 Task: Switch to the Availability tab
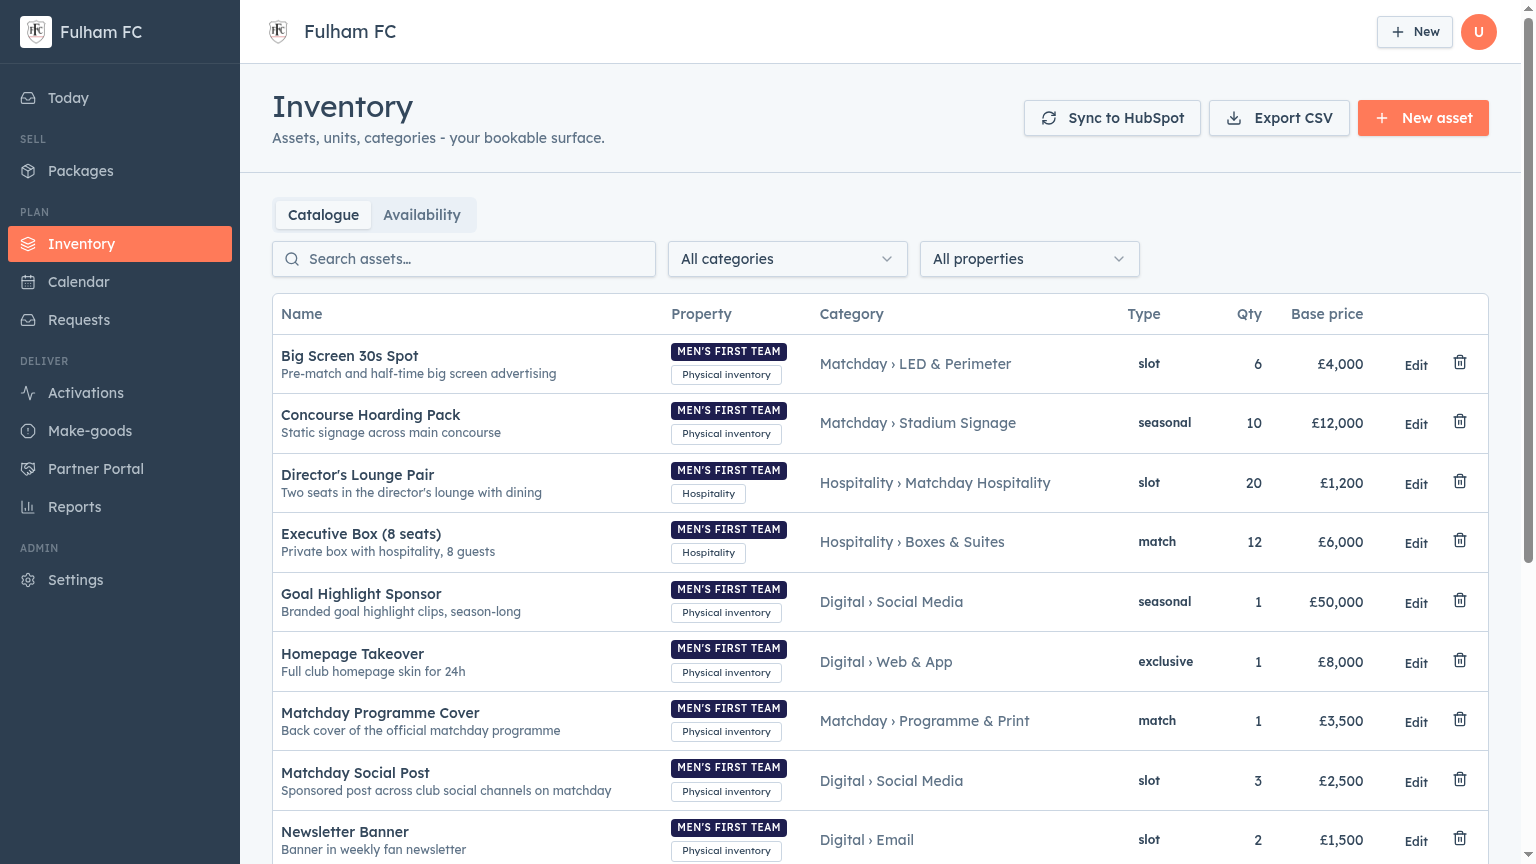pos(422,215)
